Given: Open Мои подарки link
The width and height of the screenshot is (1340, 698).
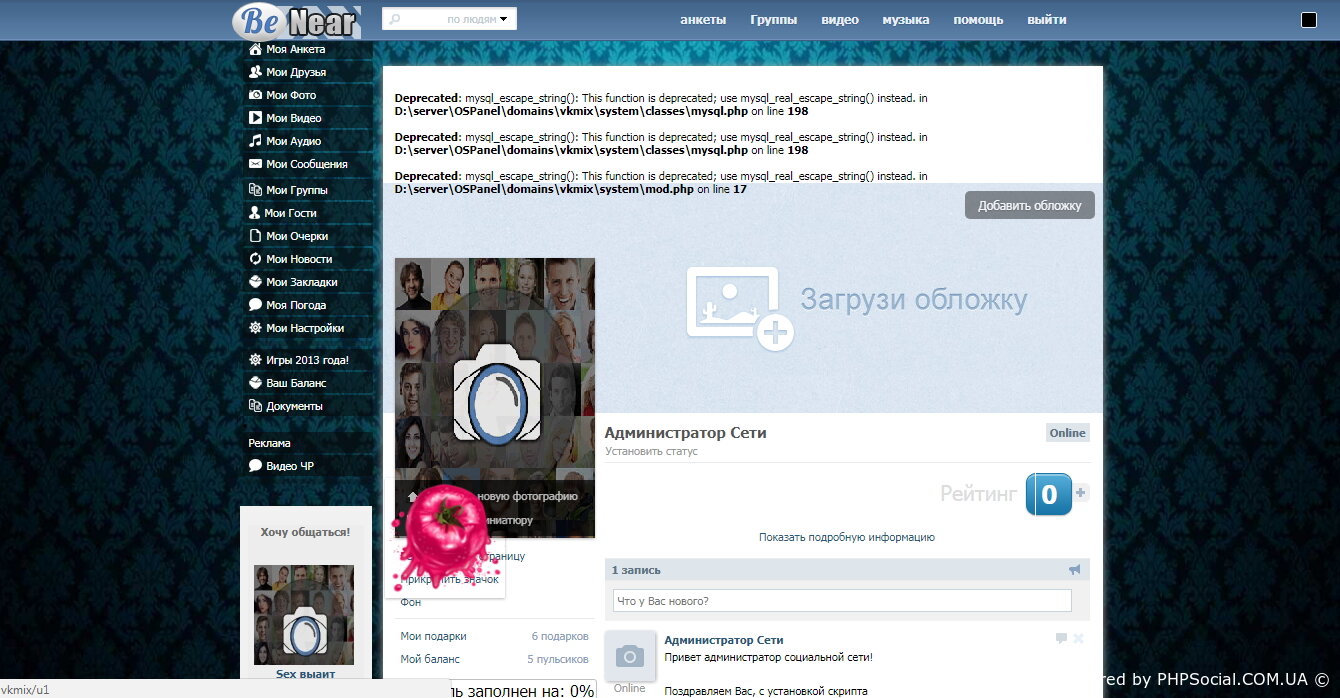Looking at the screenshot, I should pyautogui.click(x=433, y=636).
